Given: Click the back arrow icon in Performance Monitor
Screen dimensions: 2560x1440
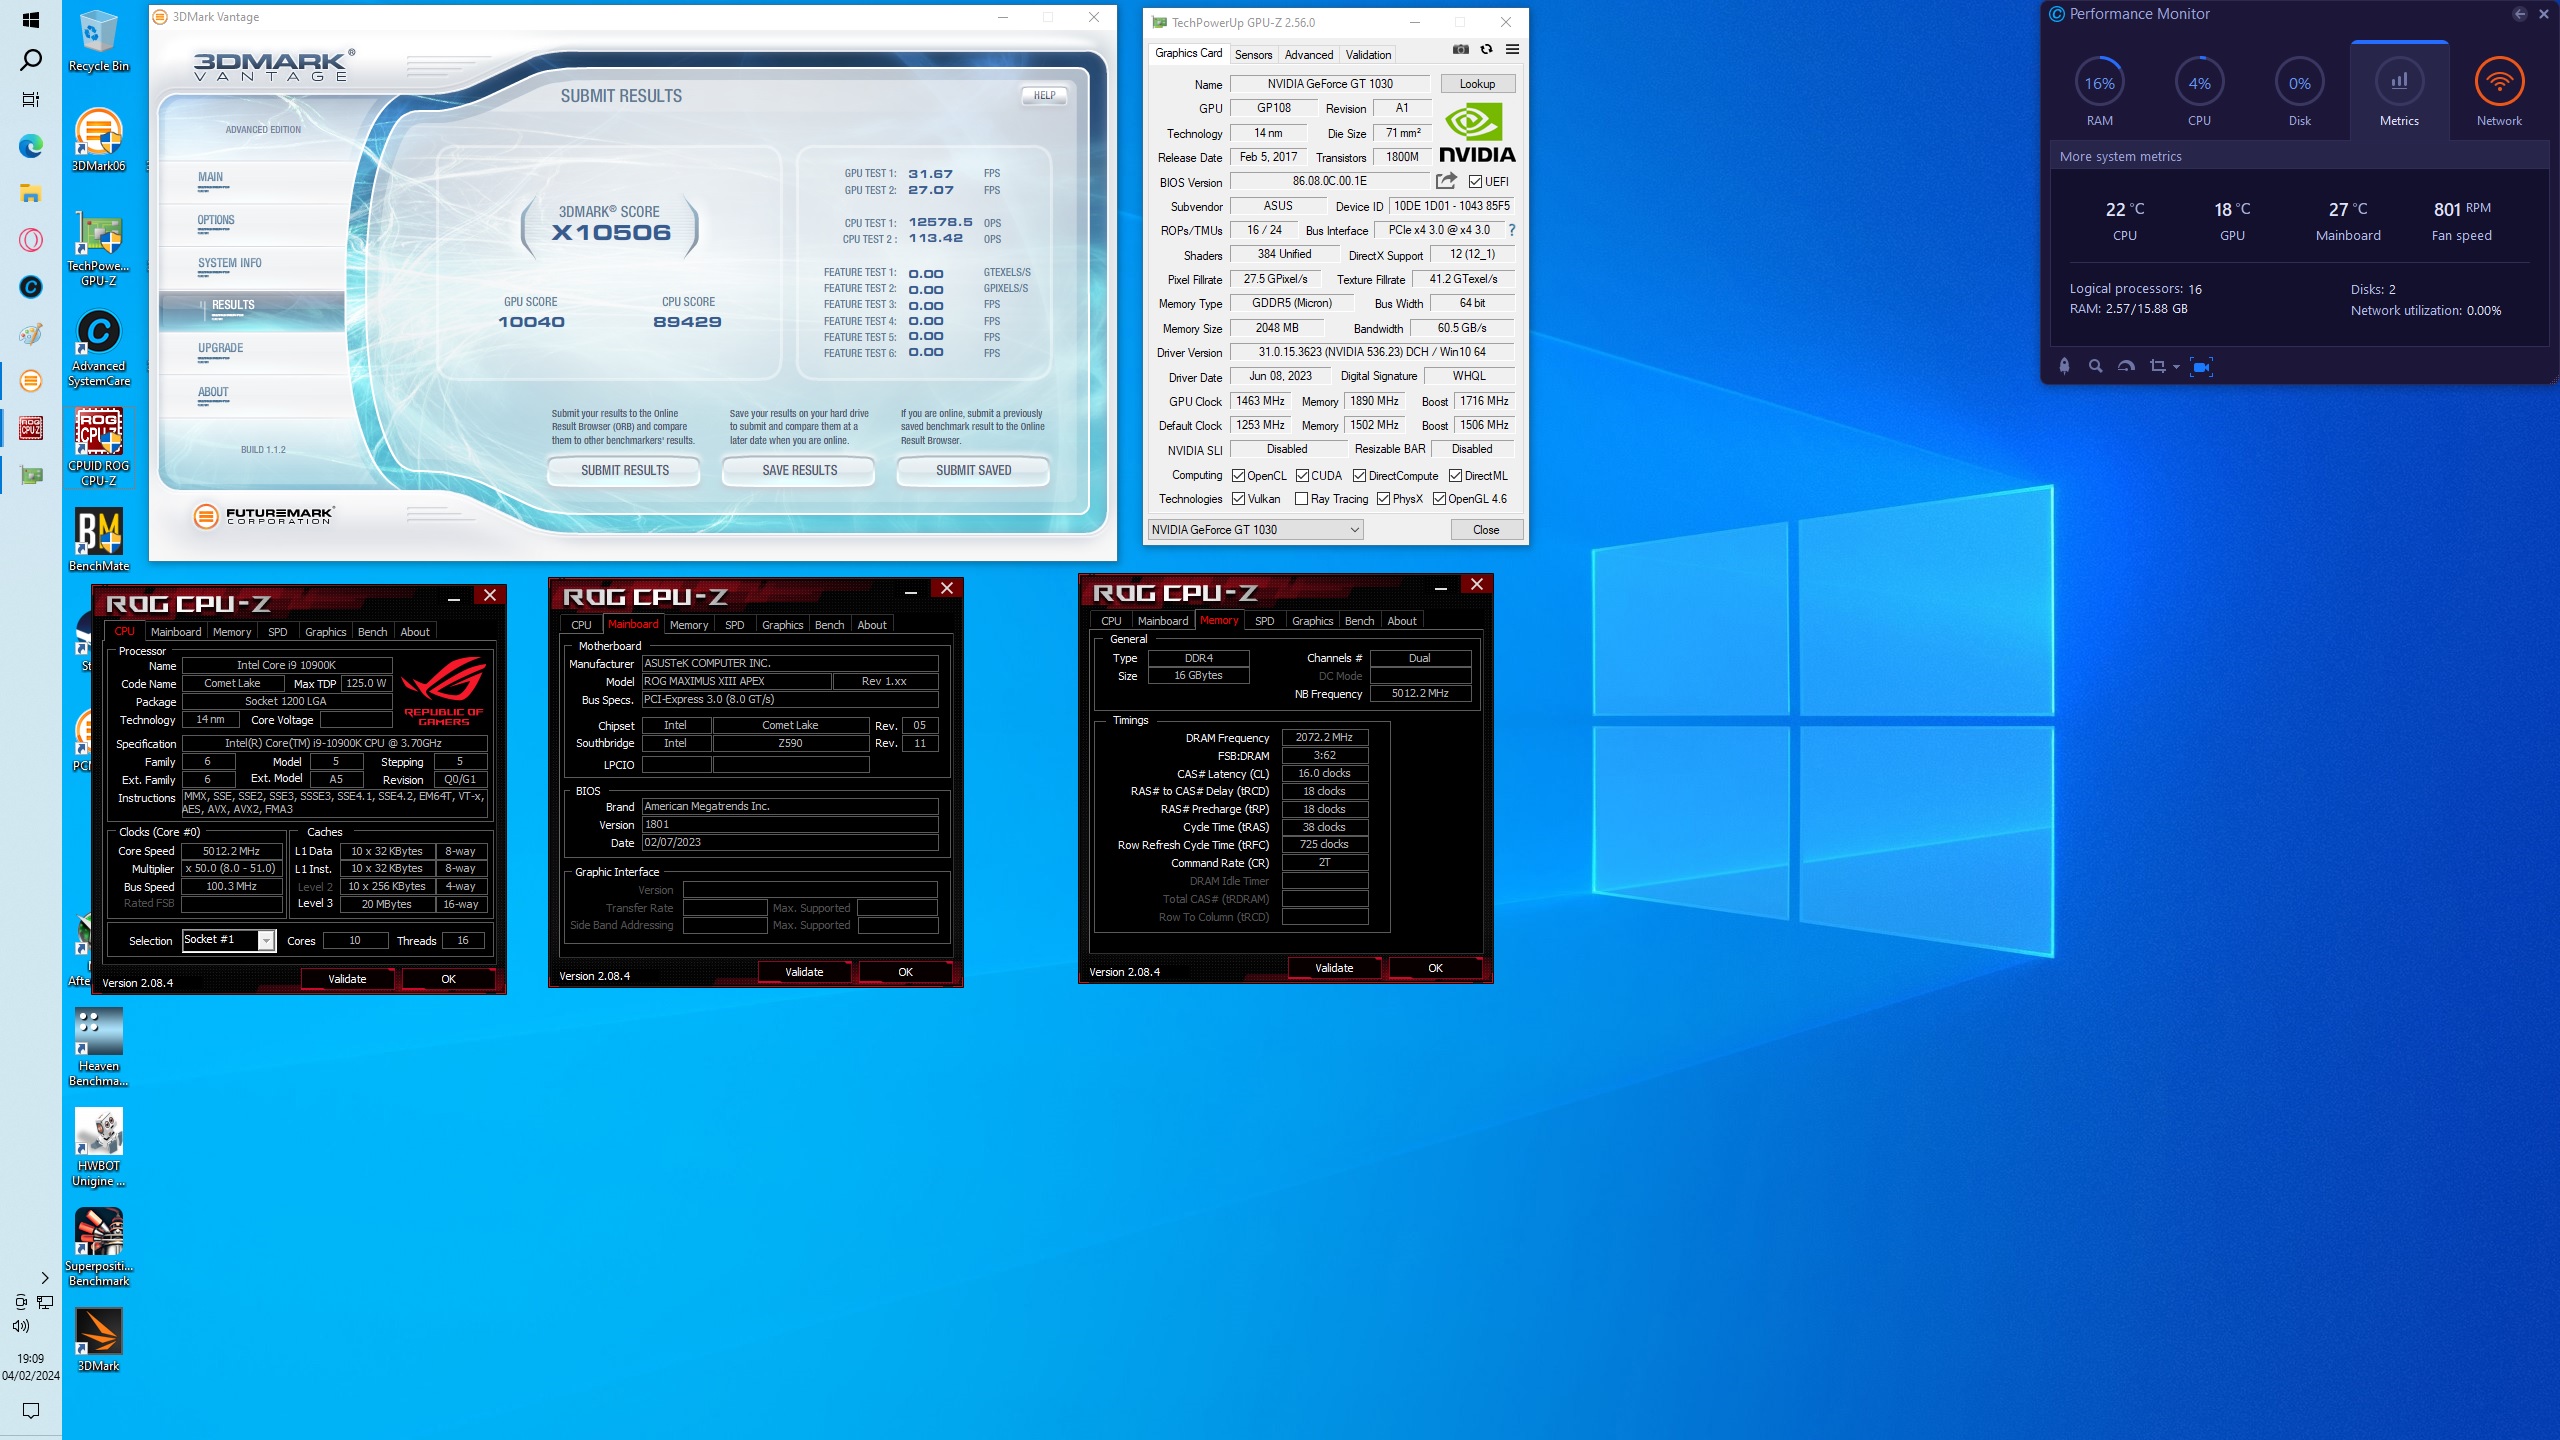Looking at the screenshot, I should (2519, 14).
